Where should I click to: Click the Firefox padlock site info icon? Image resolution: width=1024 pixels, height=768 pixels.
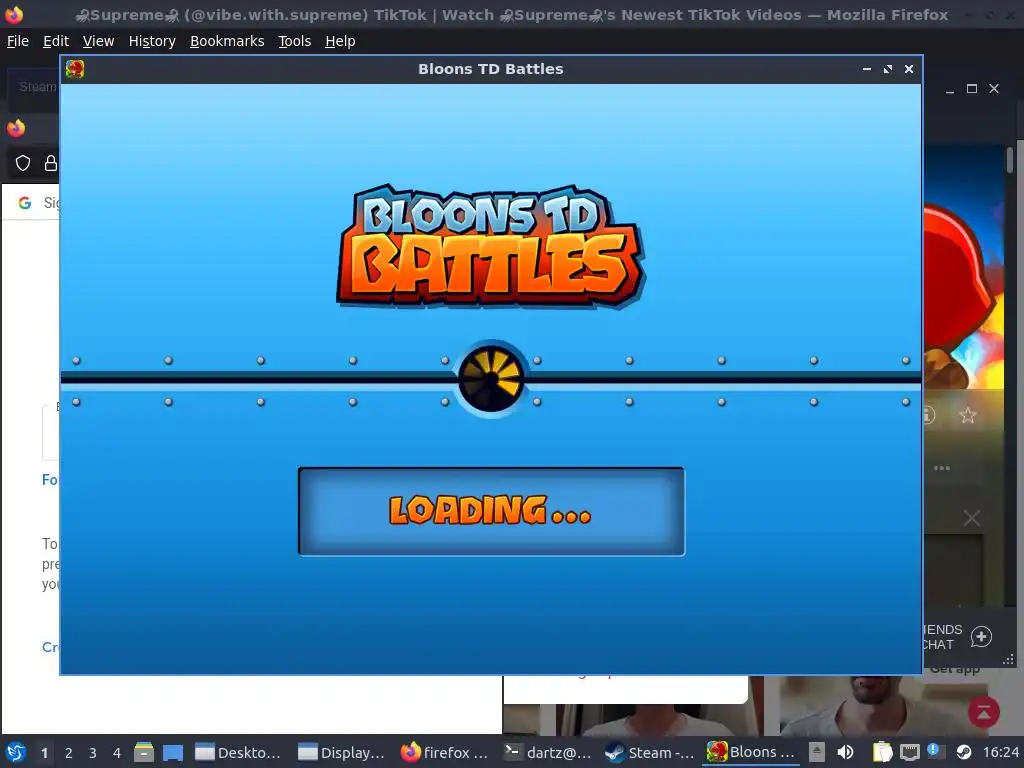click(x=51, y=163)
